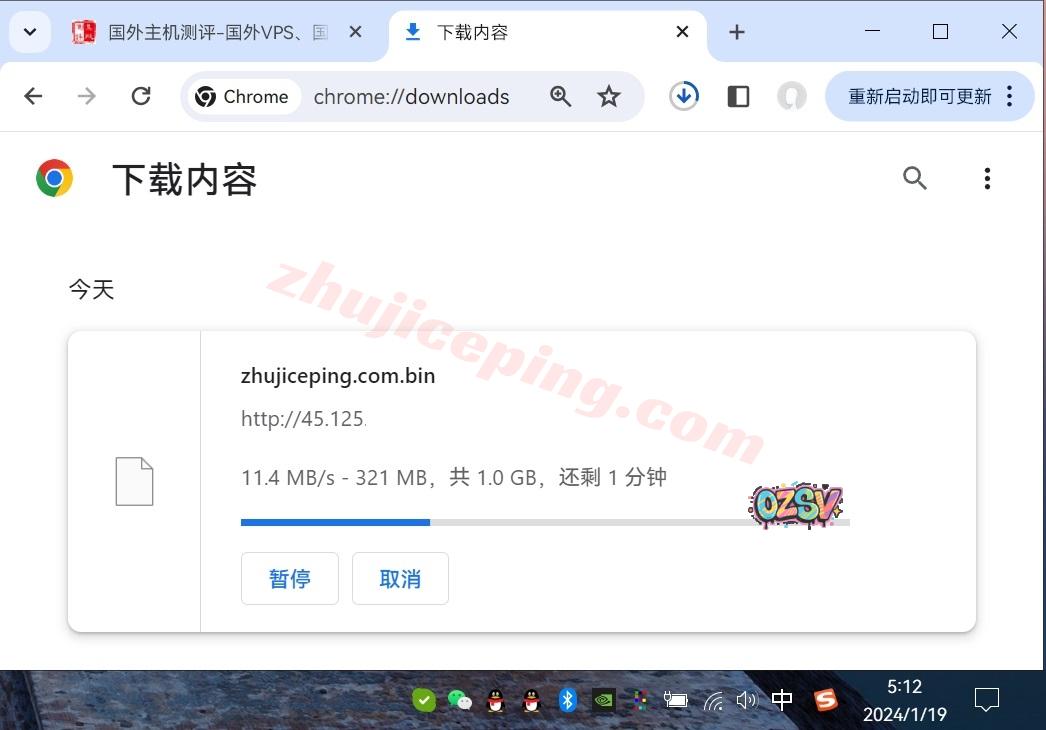Click the chrome://downloads address bar

point(411,97)
